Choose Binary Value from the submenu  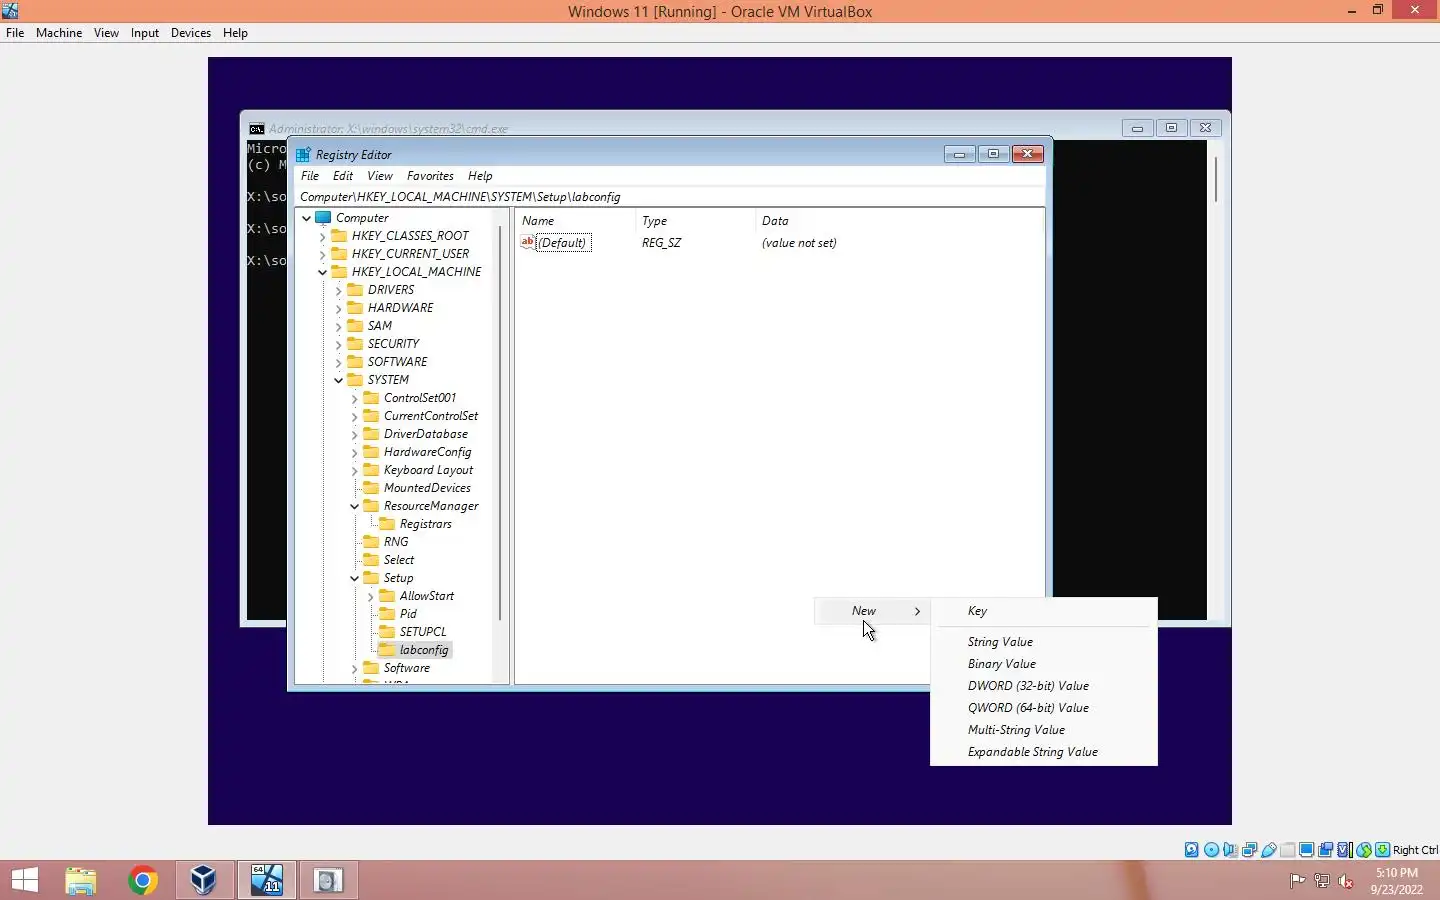[1044, 664]
